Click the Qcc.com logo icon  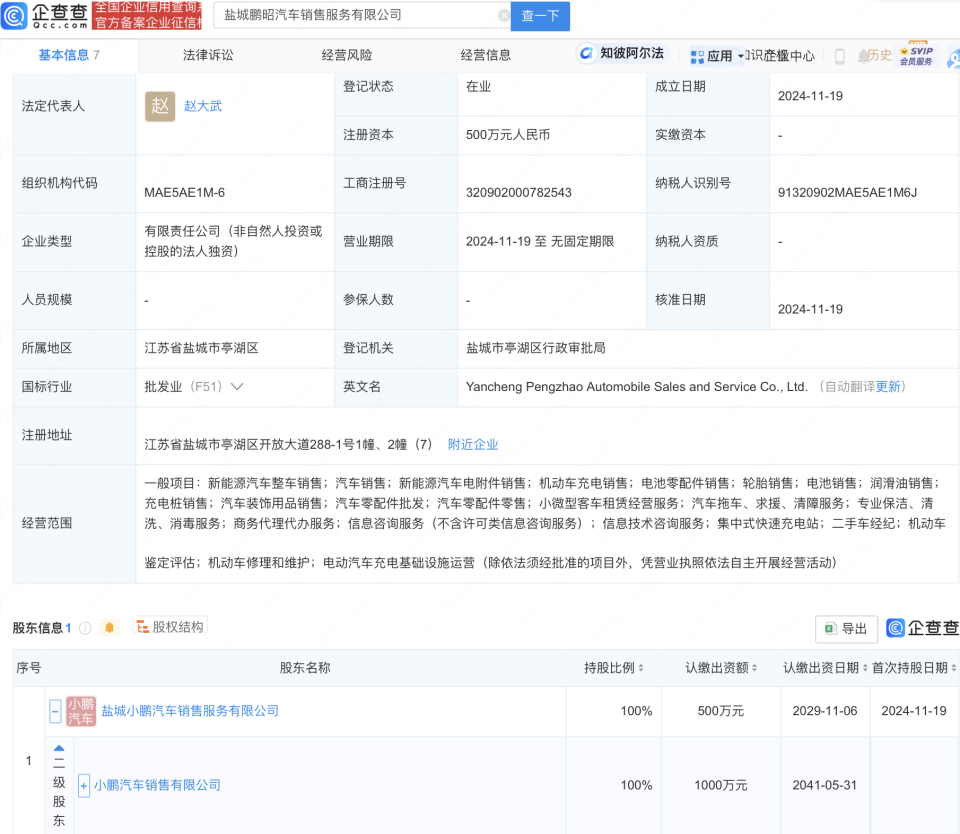click(14, 15)
